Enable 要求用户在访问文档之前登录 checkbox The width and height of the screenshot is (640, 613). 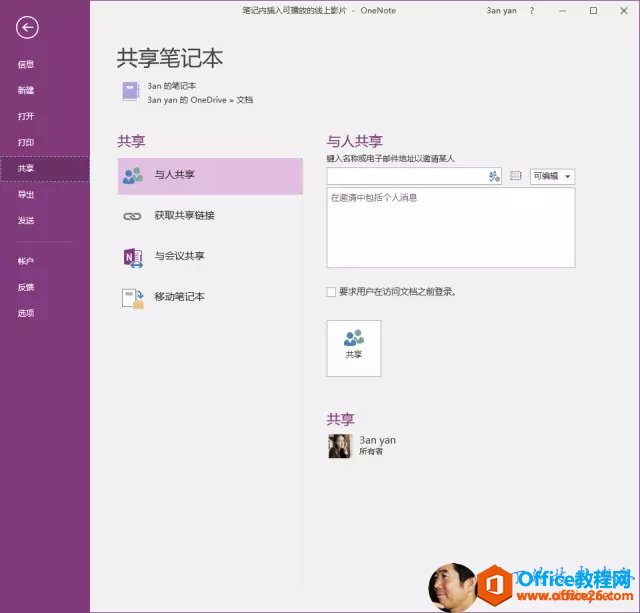point(331,292)
